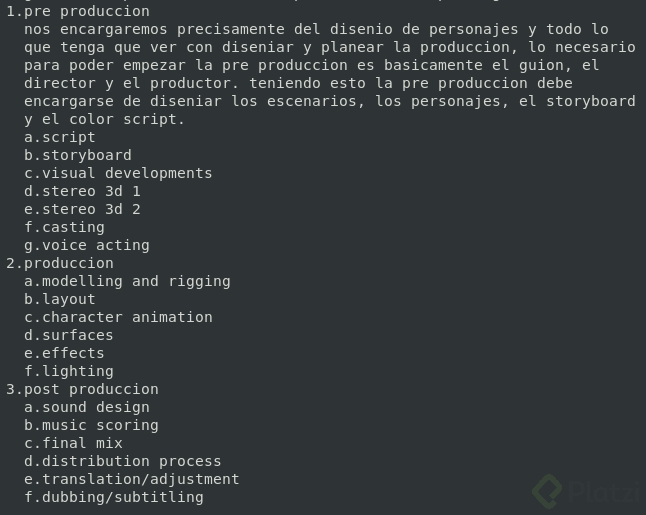Click the "c.character animation" item

click(x=118, y=317)
